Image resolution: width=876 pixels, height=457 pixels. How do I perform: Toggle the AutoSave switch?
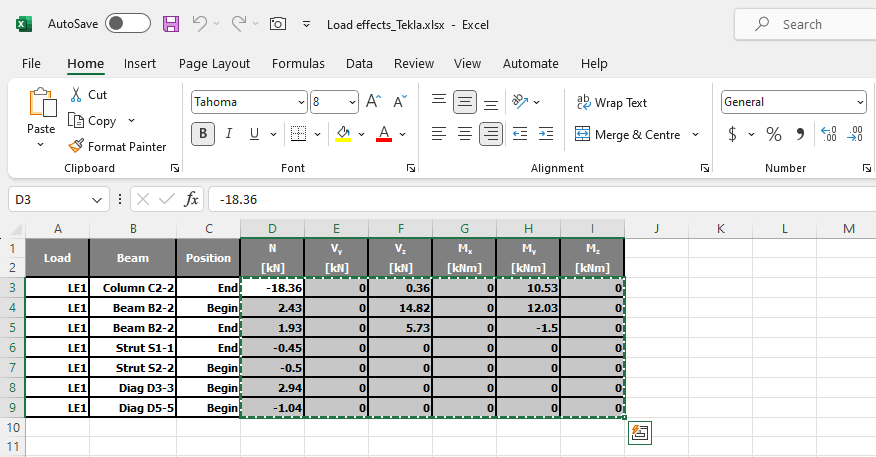(127, 24)
